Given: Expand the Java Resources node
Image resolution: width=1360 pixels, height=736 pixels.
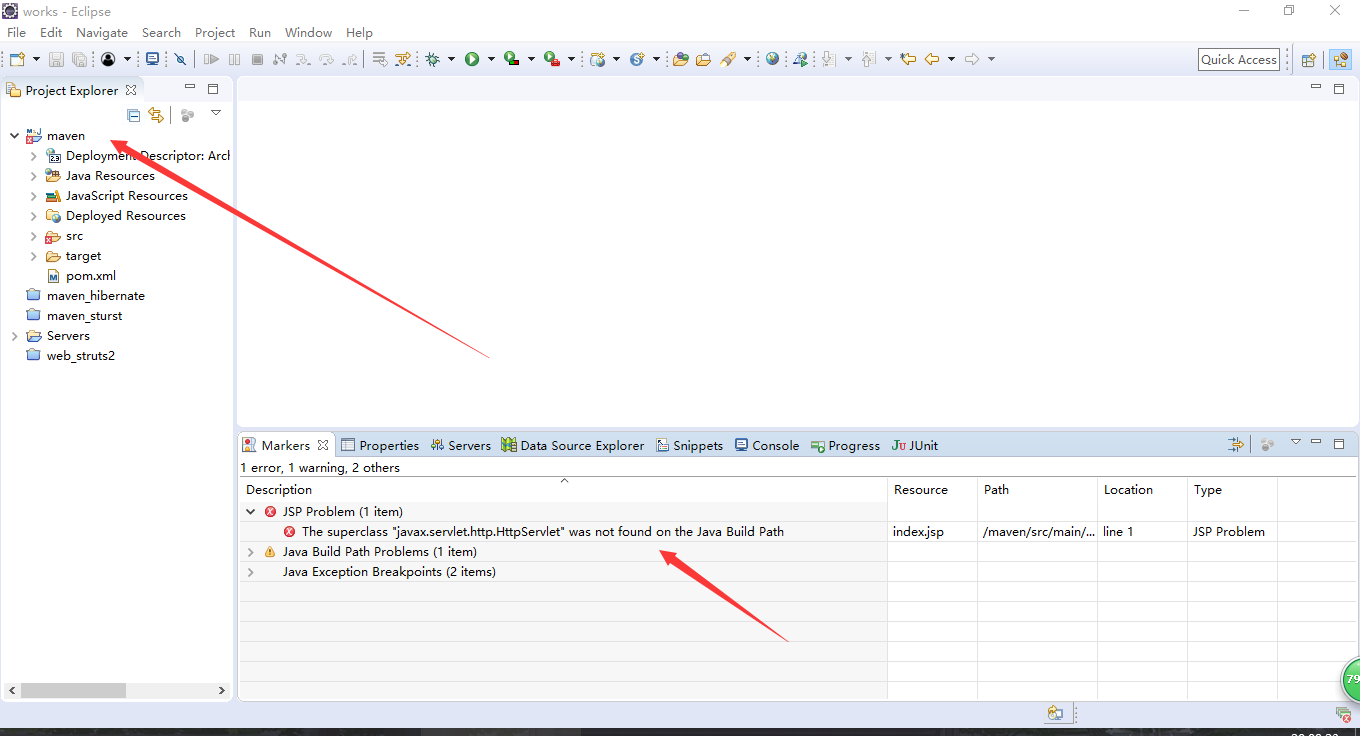Looking at the screenshot, I should coord(33,176).
